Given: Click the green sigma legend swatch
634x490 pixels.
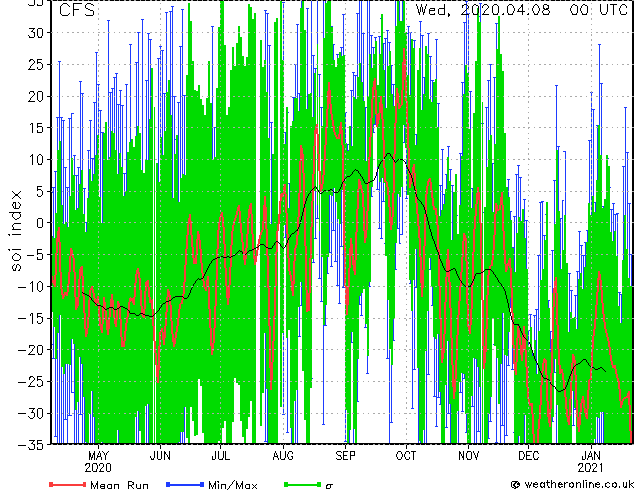Looking at the screenshot, I should [x=303, y=484].
